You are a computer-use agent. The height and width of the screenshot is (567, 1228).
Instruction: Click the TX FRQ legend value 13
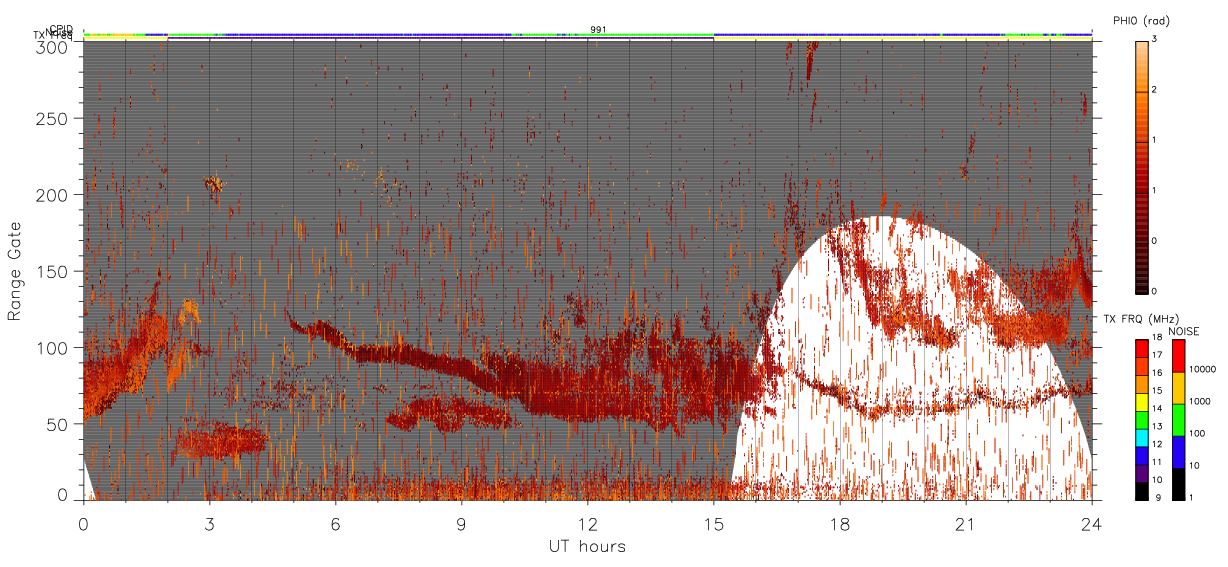[1155, 426]
